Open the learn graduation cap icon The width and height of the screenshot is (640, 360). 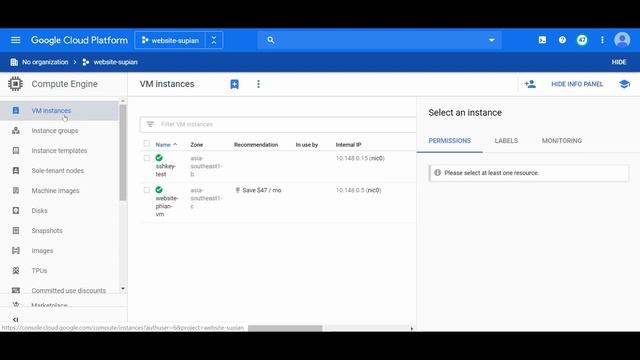point(624,84)
